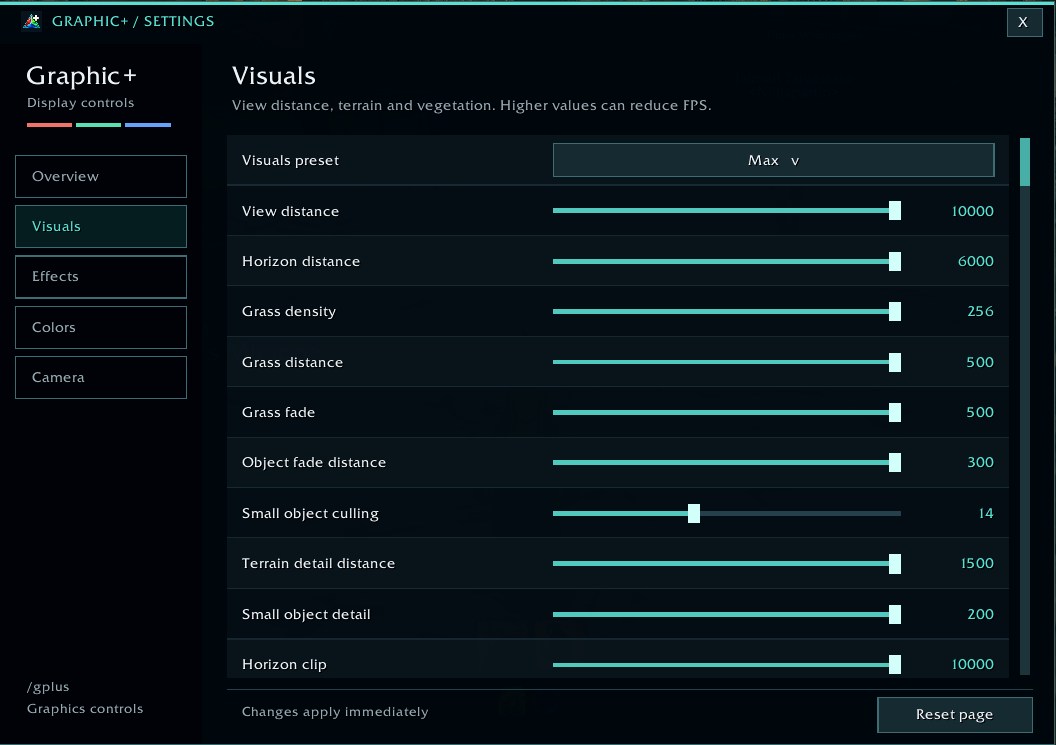This screenshot has height=745, width=1056.
Task: Click the Display controls subtitle
Action: pyautogui.click(x=80, y=103)
